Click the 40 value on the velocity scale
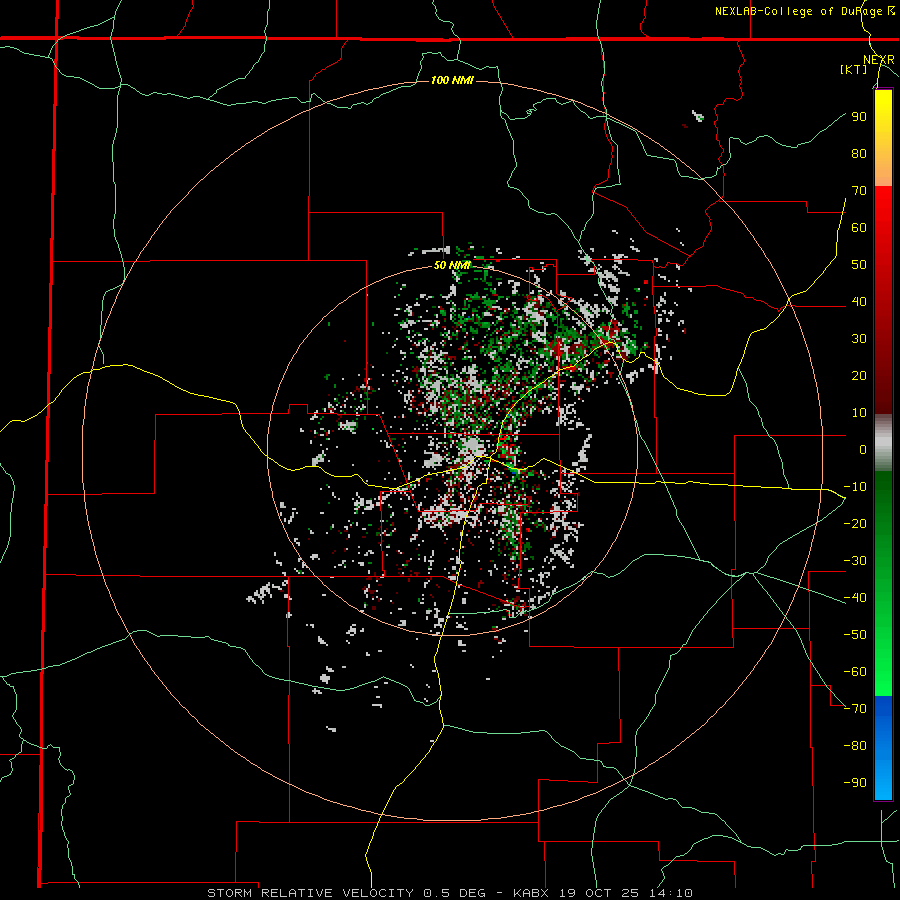Viewport: 900px width, 900px height. (859, 302)
